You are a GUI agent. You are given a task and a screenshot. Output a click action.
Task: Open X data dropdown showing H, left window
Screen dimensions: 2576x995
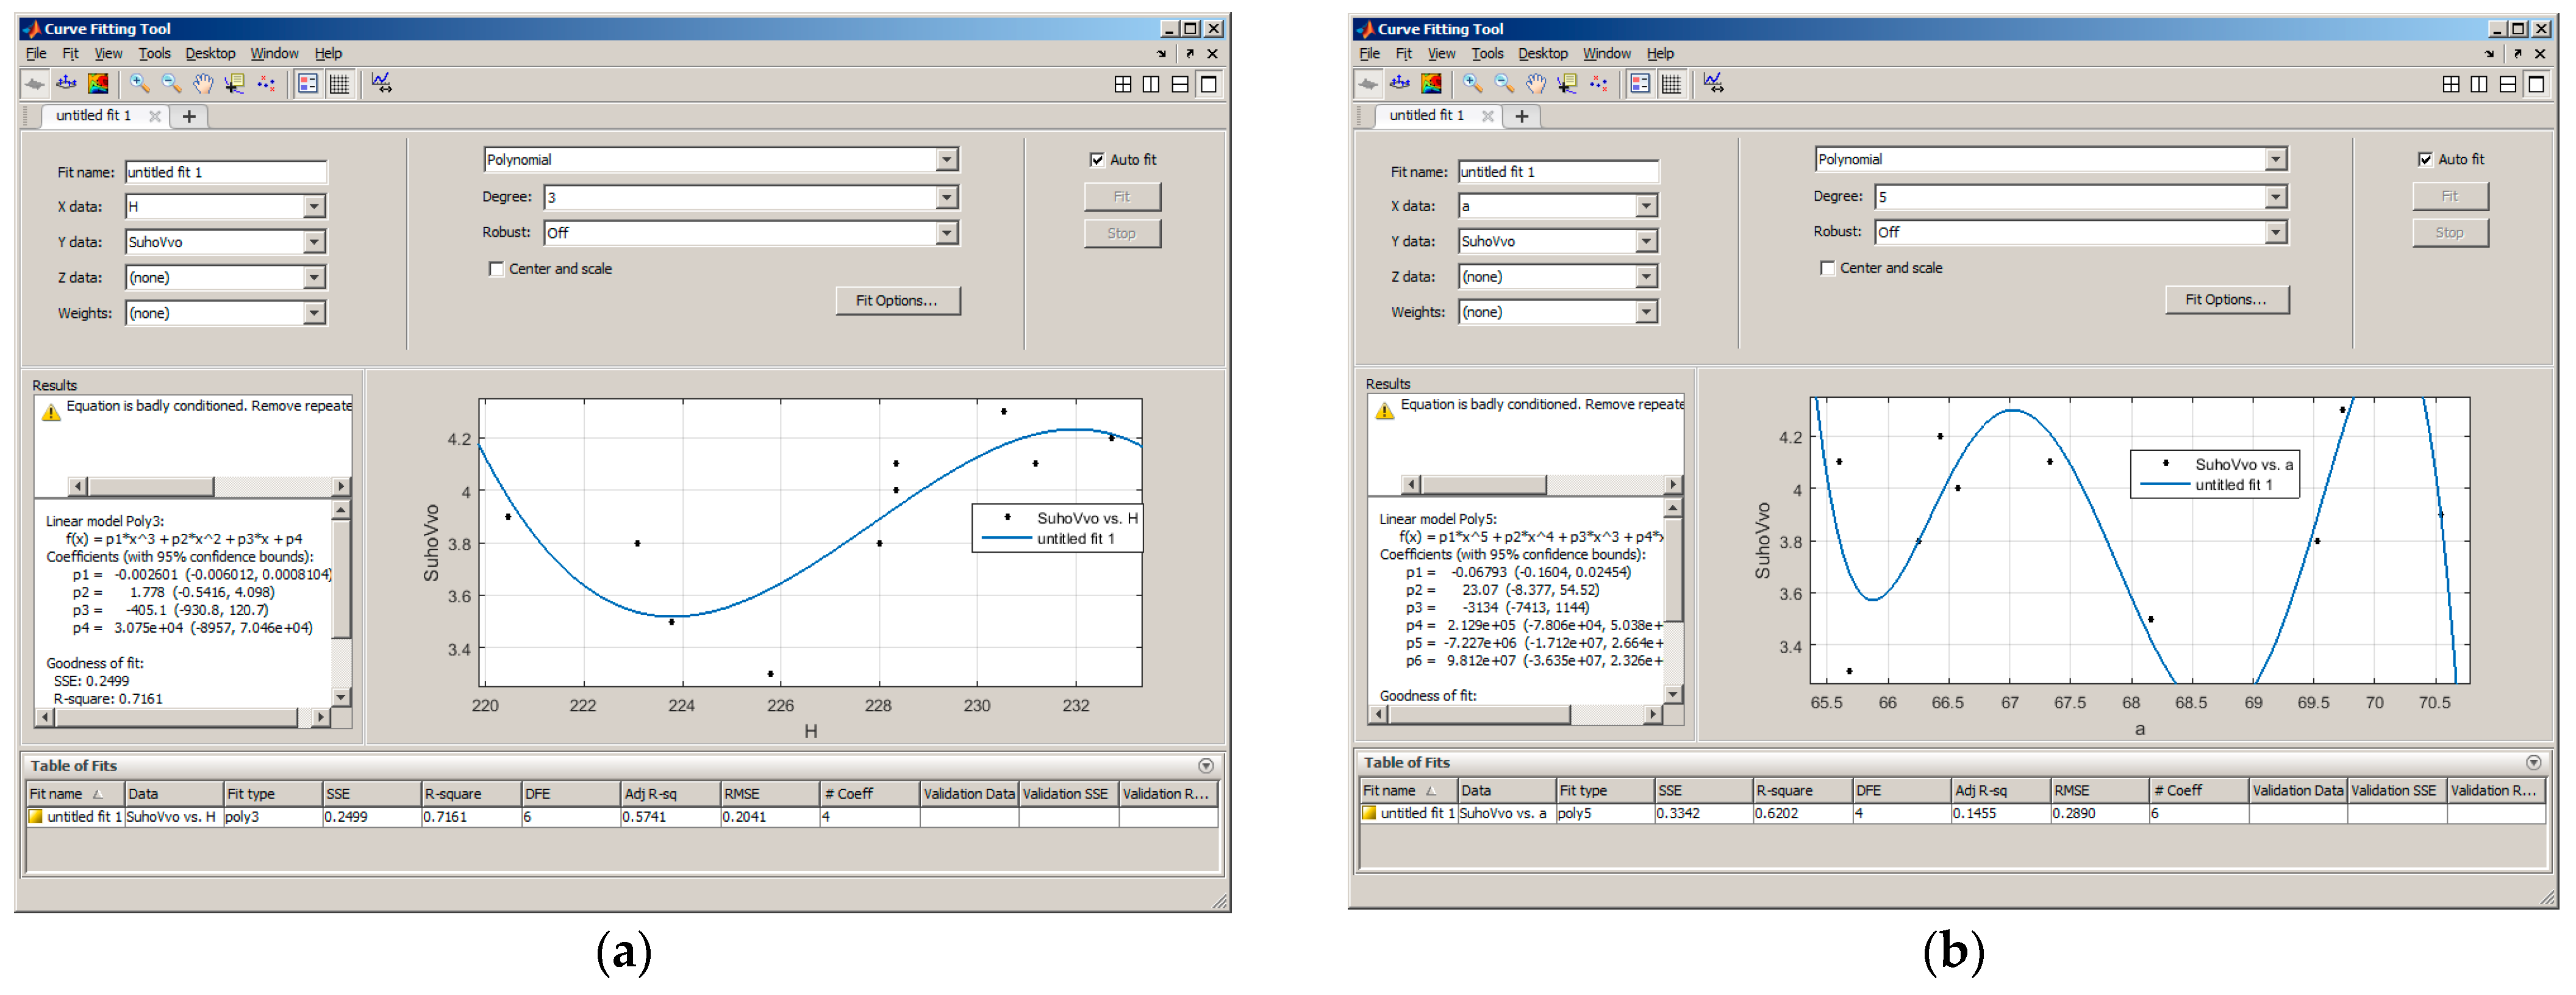pyautogui.click(x=314, y=207)
